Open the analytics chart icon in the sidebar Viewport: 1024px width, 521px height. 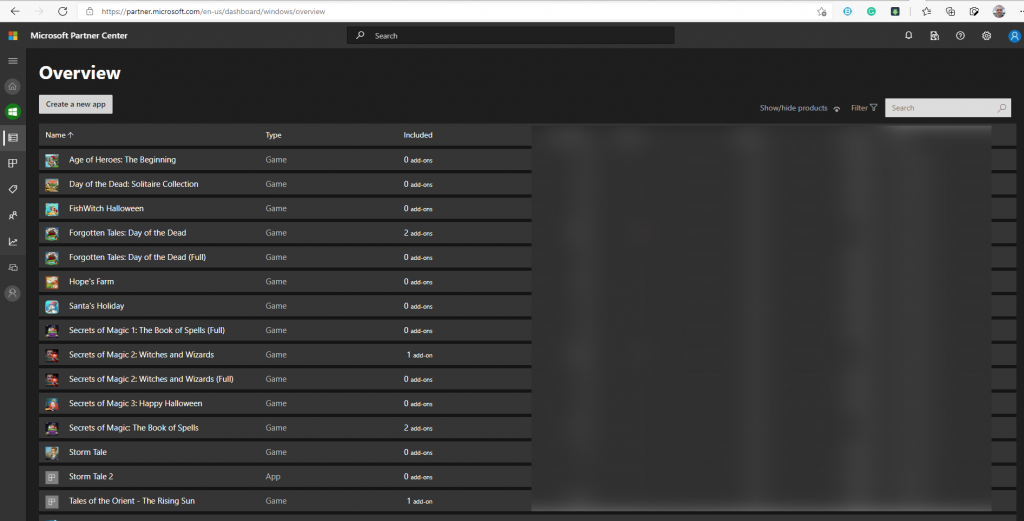point(13,241)
